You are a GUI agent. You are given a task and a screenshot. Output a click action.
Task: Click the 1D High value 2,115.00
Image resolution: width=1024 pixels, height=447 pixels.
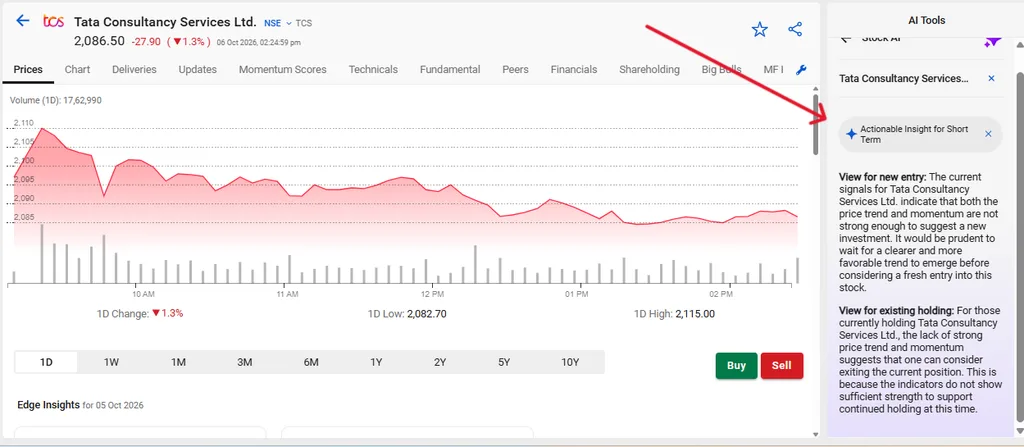pyautogui.click(x=695, y=314)
